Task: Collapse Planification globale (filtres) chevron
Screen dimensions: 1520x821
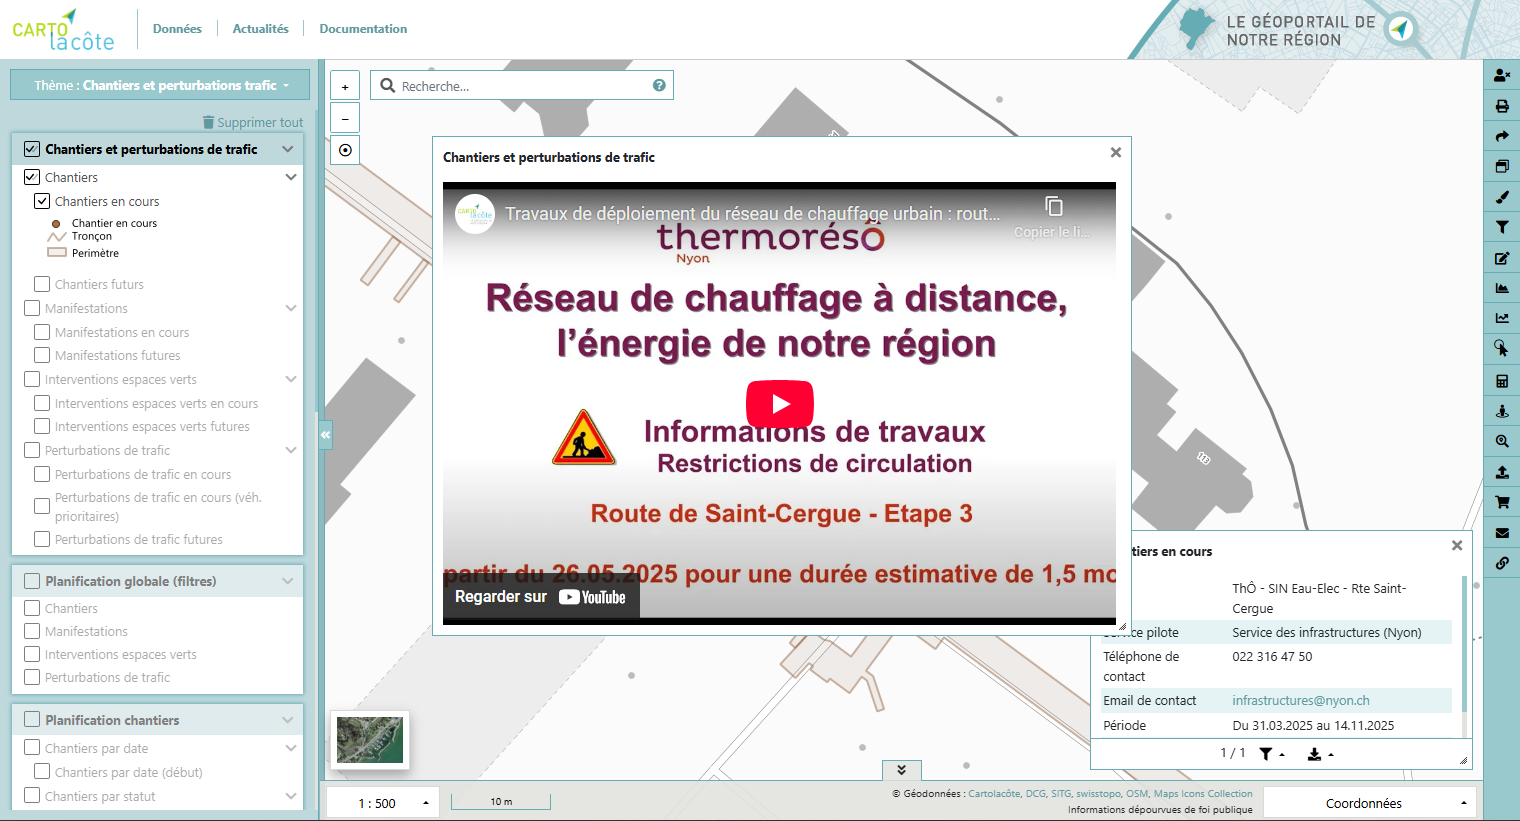Action: coord(288,581)
